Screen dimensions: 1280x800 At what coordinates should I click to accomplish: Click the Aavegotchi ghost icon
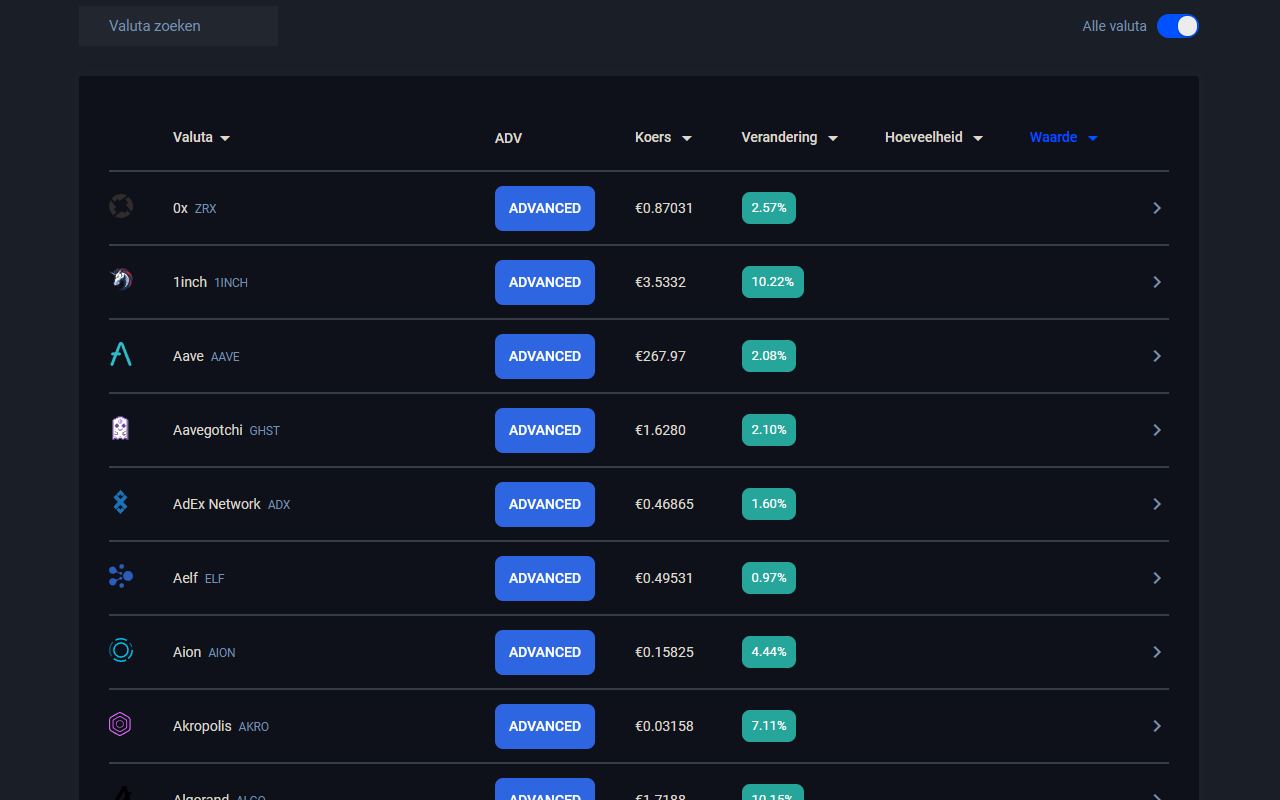pyautogui.click(x=121, y=429)
